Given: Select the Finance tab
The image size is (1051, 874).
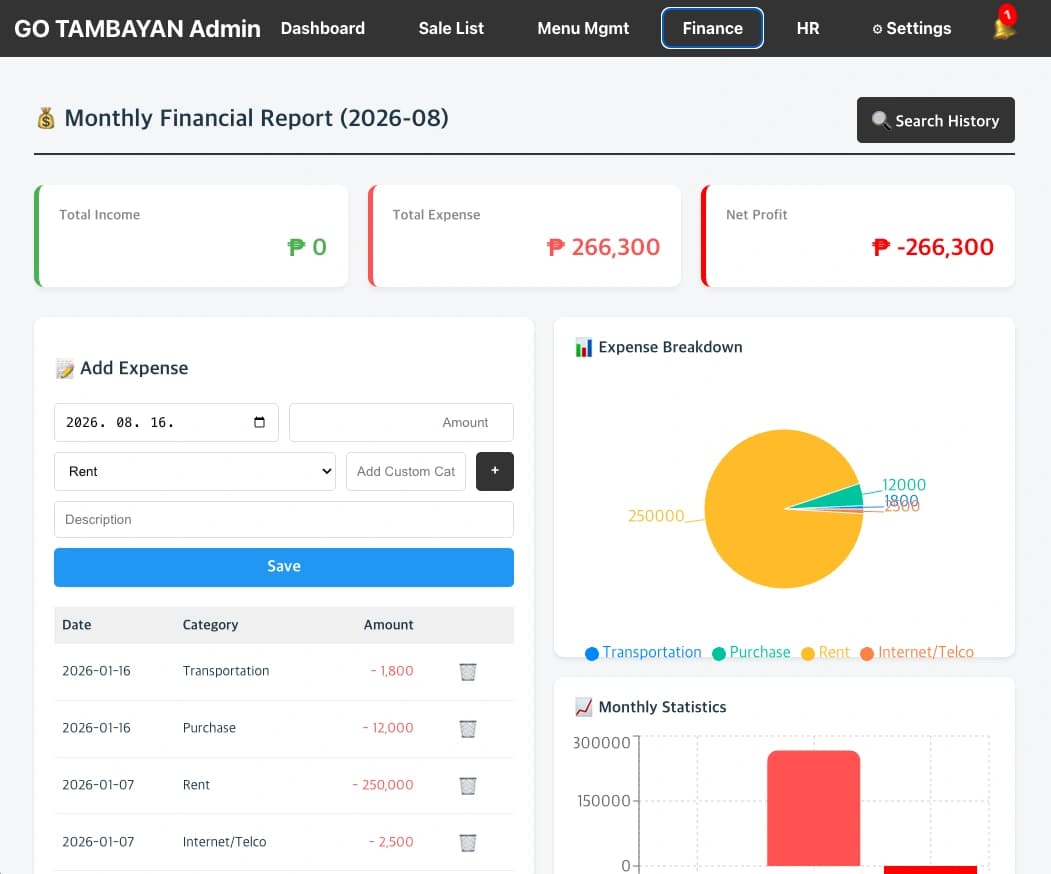Looking at the screenshot, I should [712, 28].
